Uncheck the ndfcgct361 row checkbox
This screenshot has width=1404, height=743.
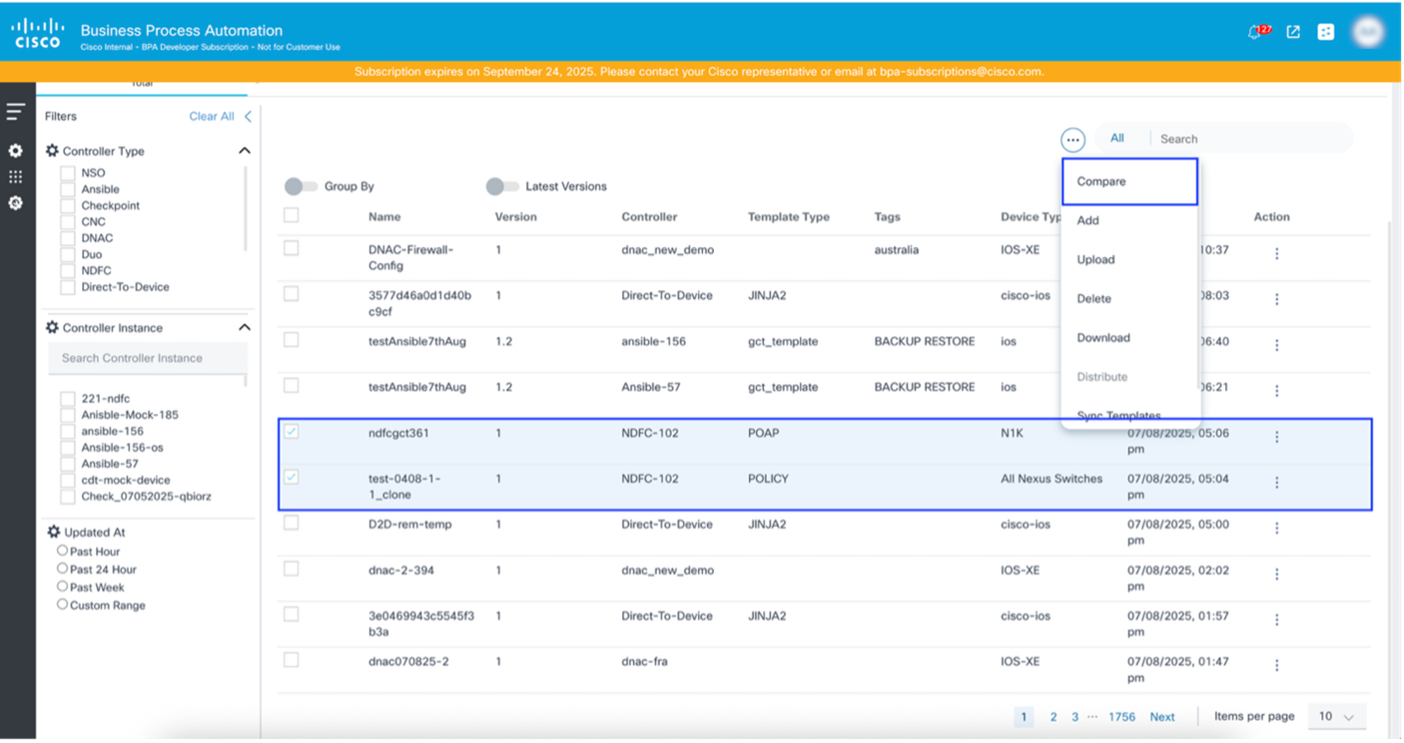click(291, 432)
